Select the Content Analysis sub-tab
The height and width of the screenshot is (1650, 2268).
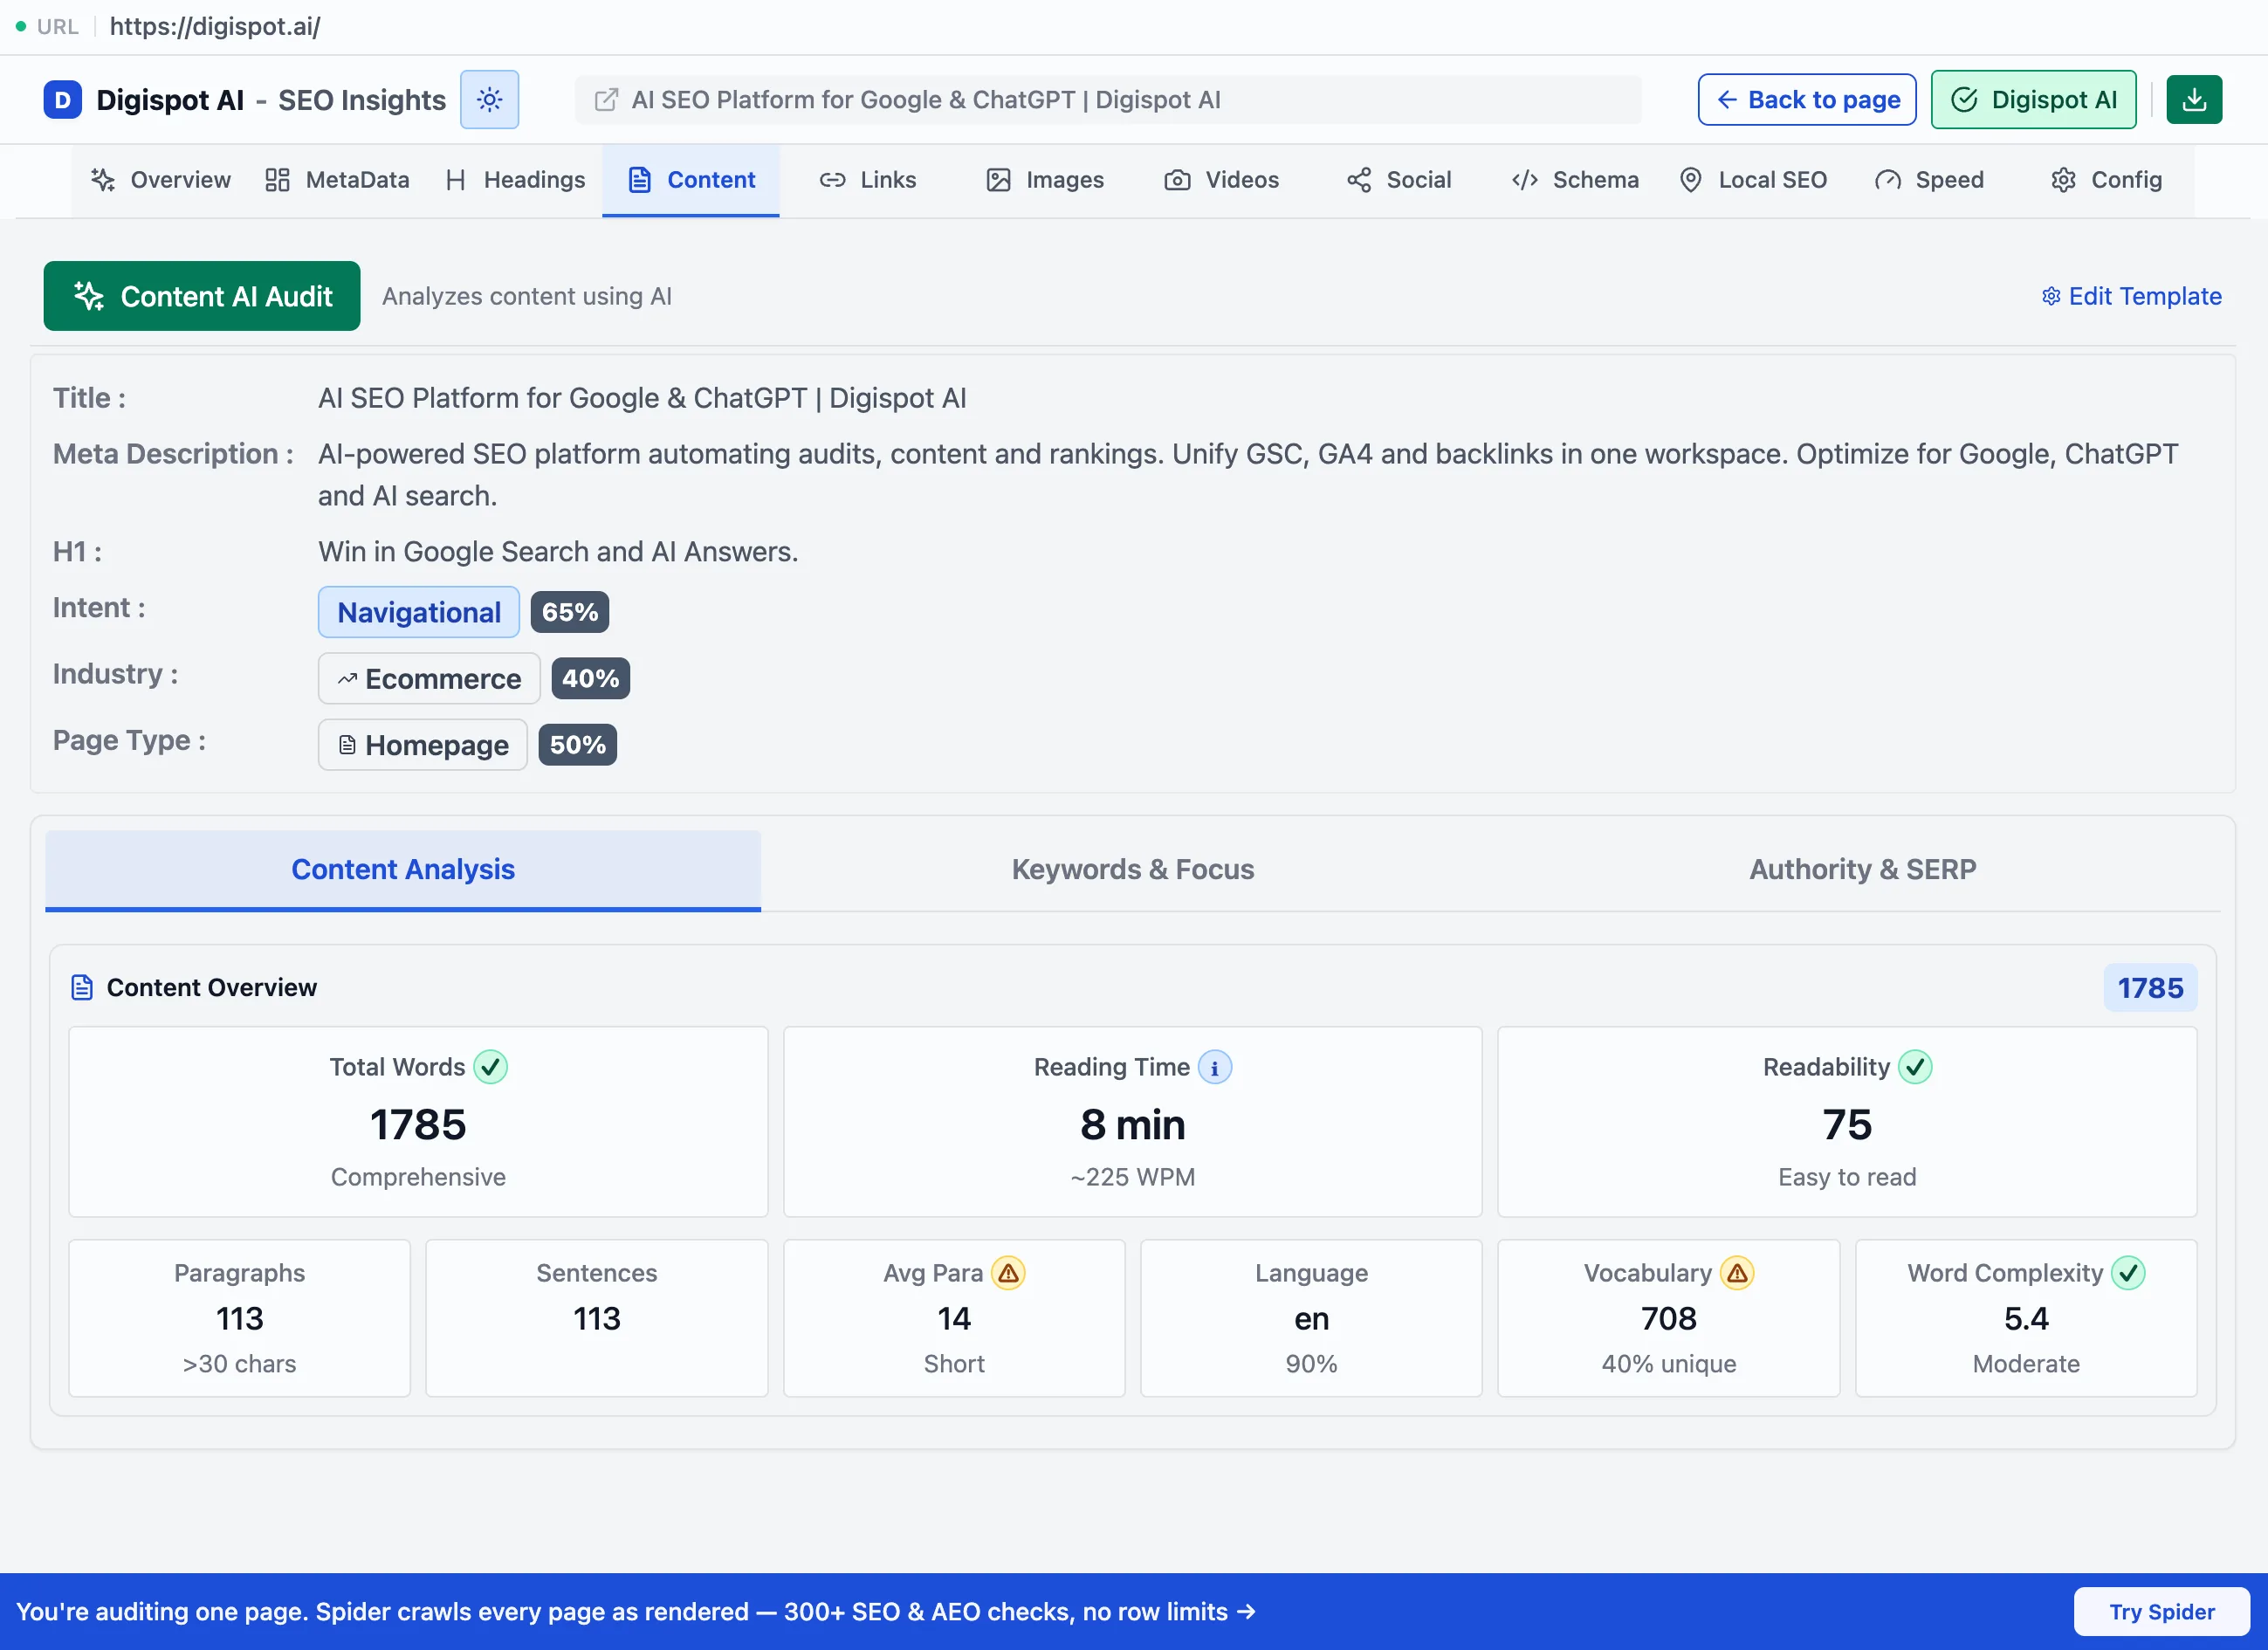pos(403,870)
